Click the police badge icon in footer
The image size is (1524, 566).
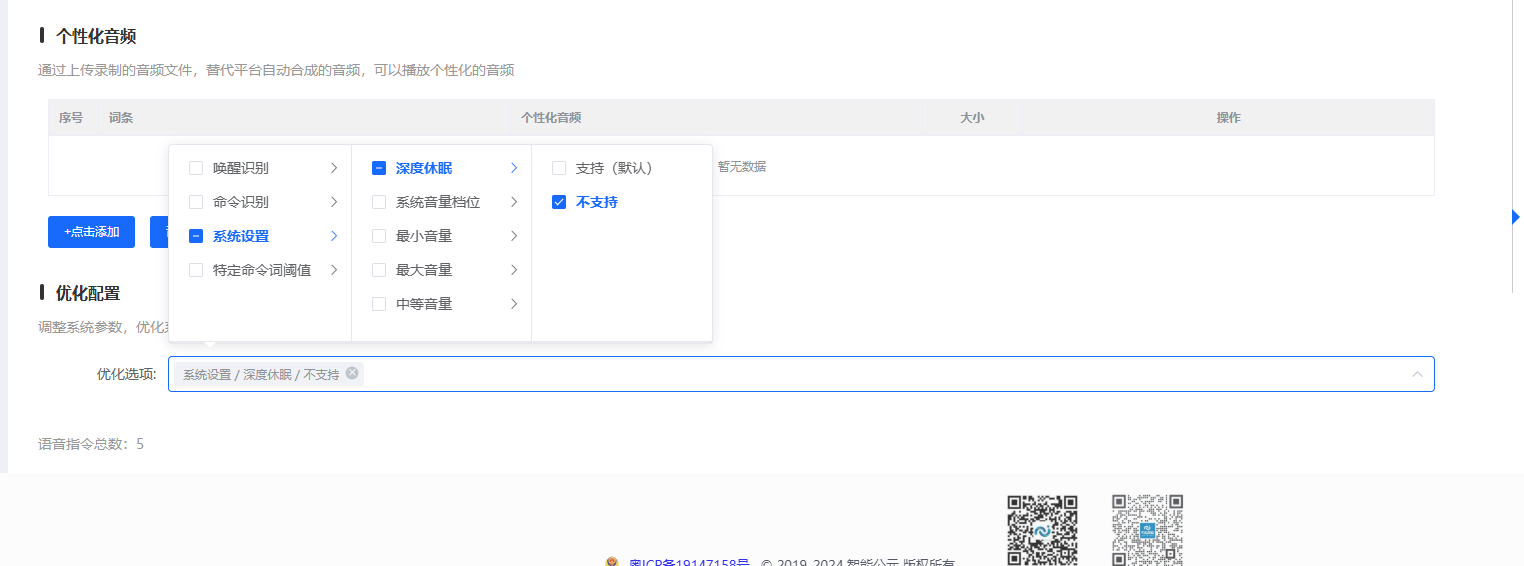tap(612, 563)
